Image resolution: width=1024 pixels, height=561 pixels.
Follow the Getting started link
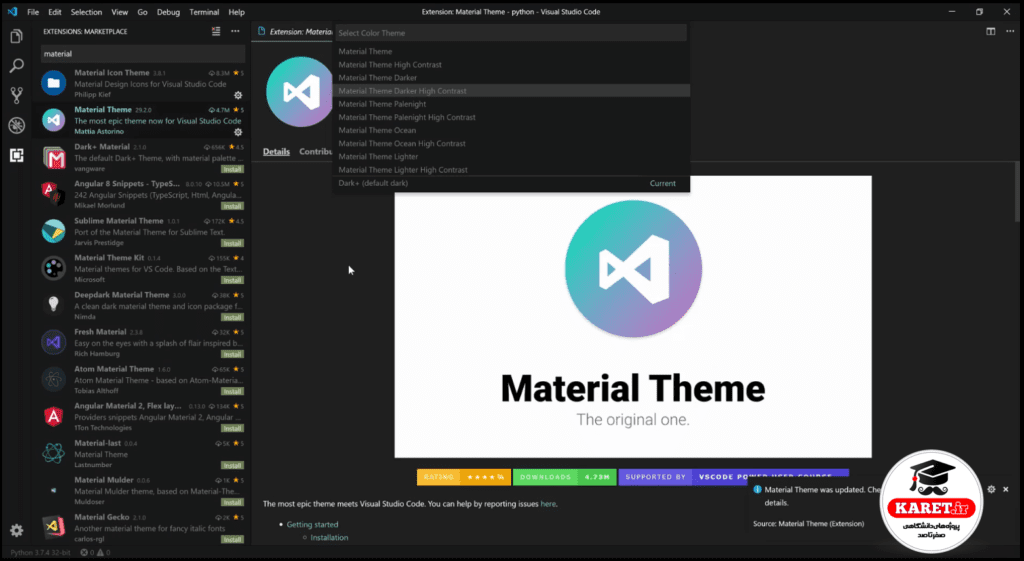click(x=312, y=524)
